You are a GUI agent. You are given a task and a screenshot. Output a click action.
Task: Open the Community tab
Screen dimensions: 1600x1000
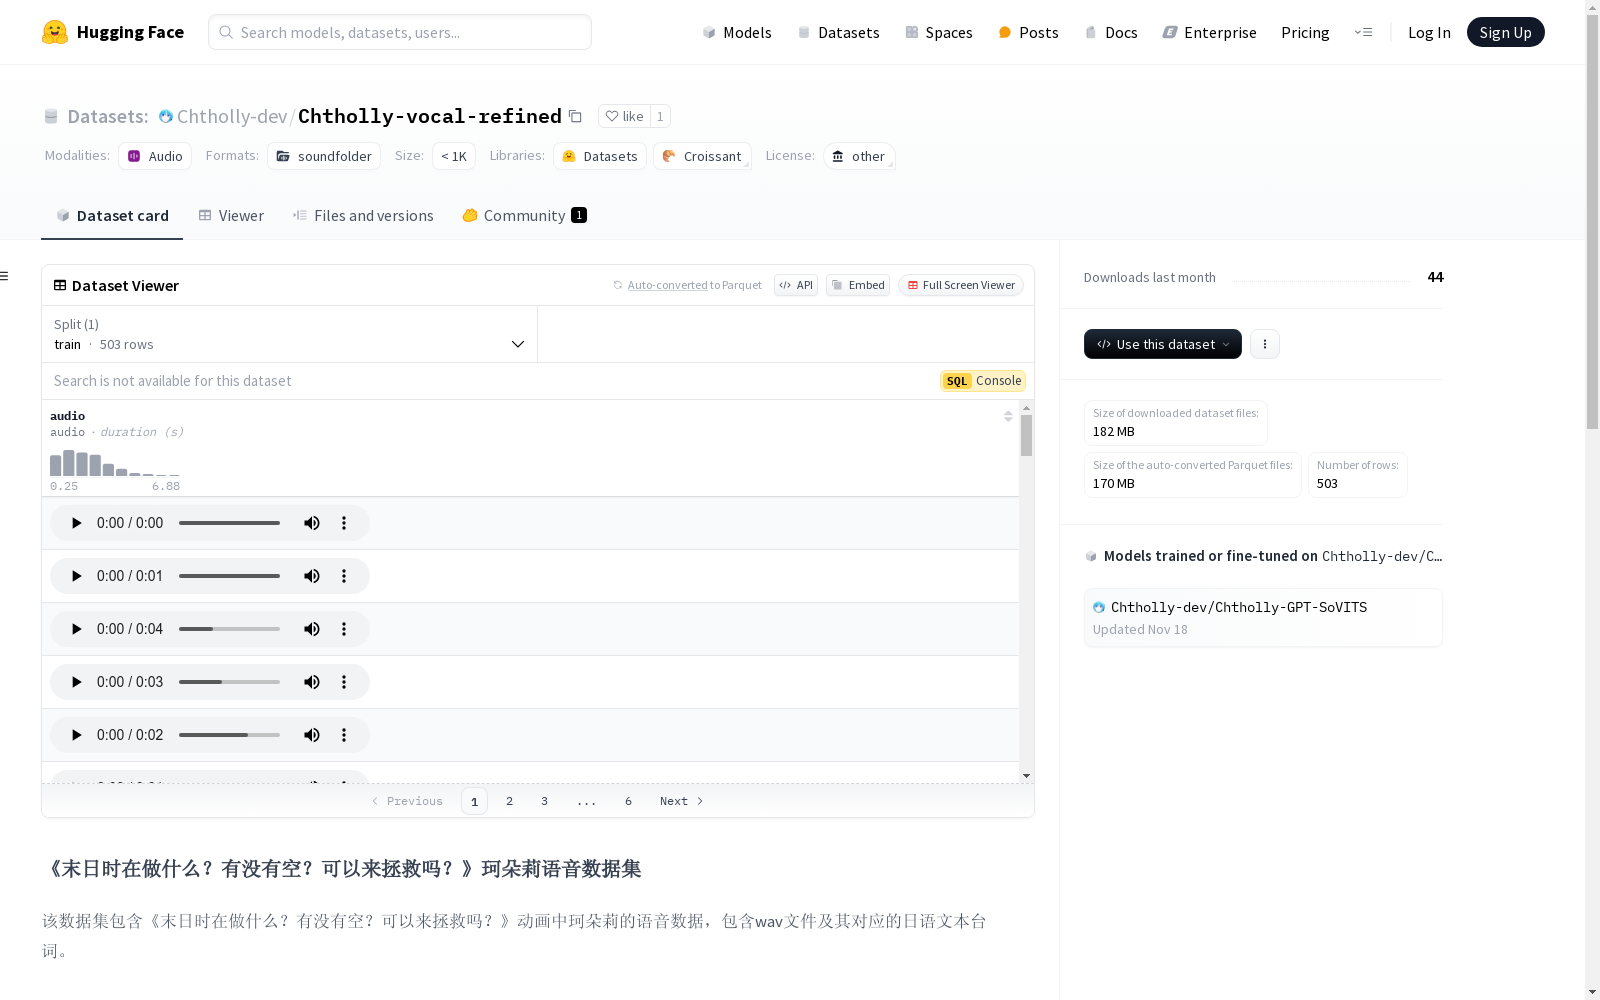tap(524, 216)
